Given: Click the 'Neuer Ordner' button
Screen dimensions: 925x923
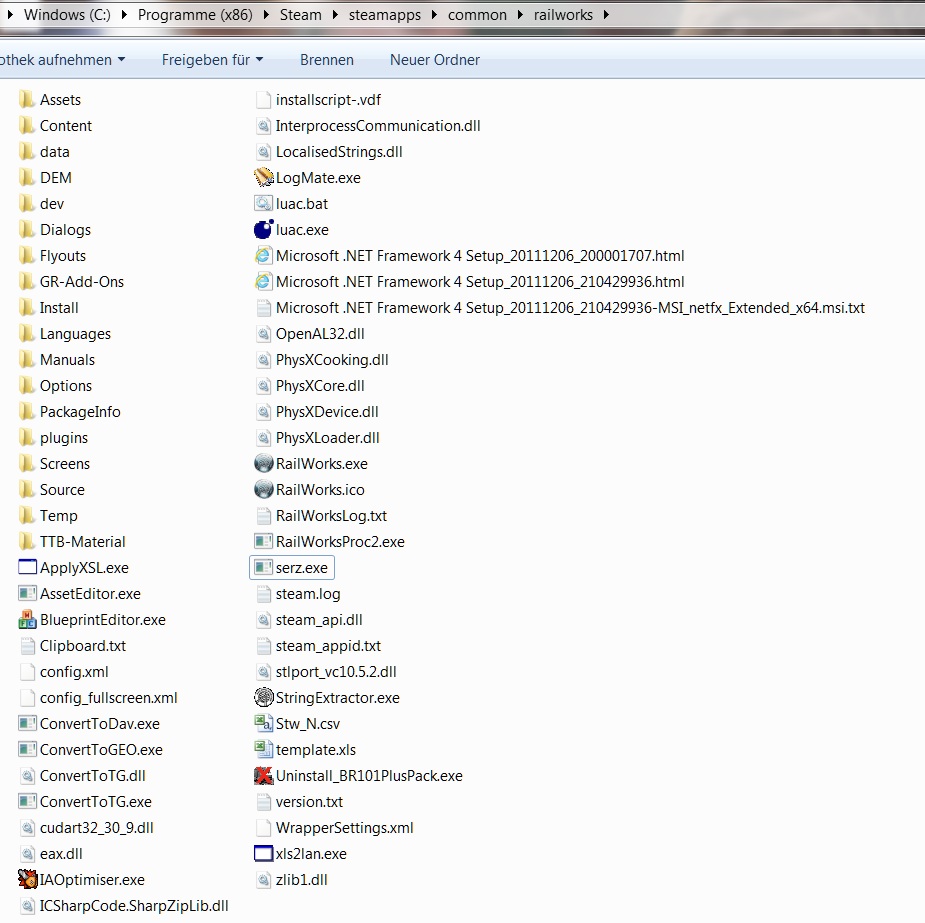Looking at the screenshot, I should (x=435, y=60).
